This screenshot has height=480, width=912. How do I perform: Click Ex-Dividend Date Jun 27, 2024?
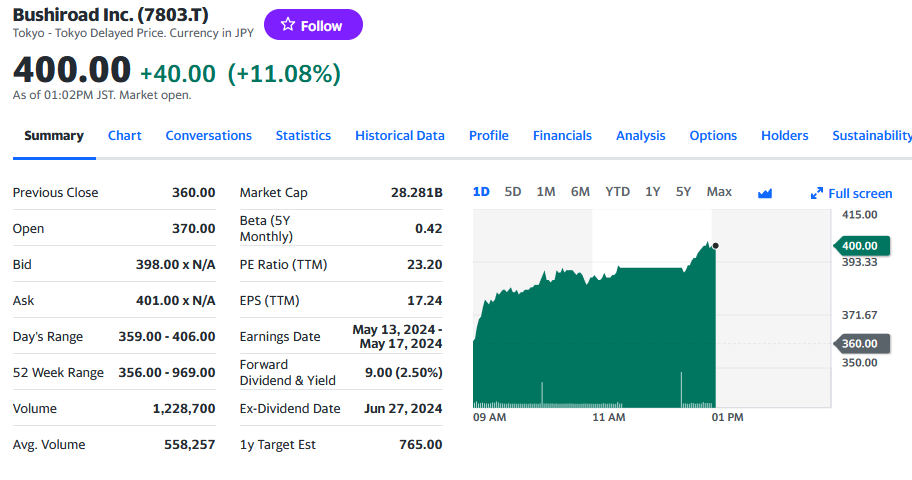click(403, 409)
